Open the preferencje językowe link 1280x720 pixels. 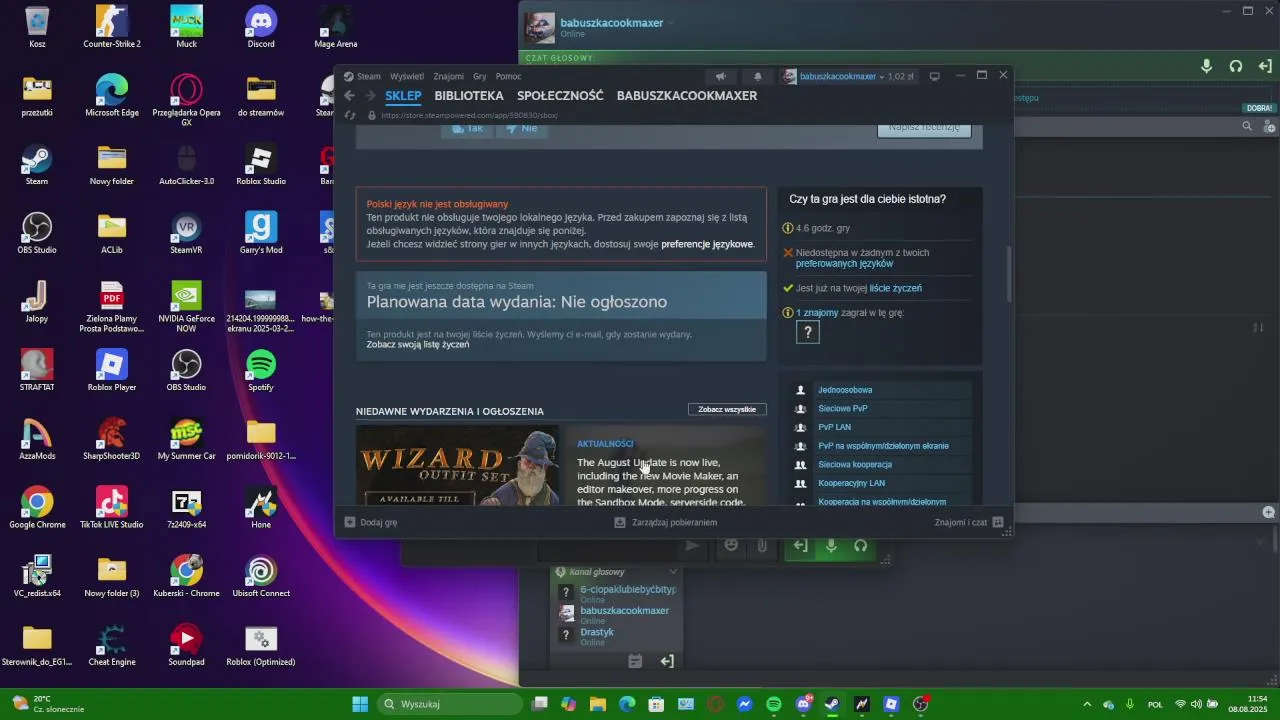coord(707,244)
